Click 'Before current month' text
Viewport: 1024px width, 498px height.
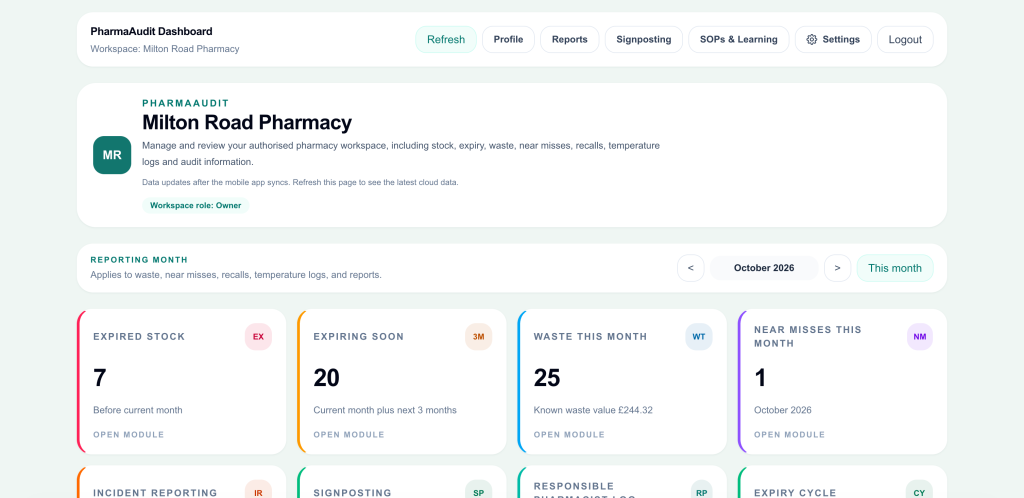138,411
